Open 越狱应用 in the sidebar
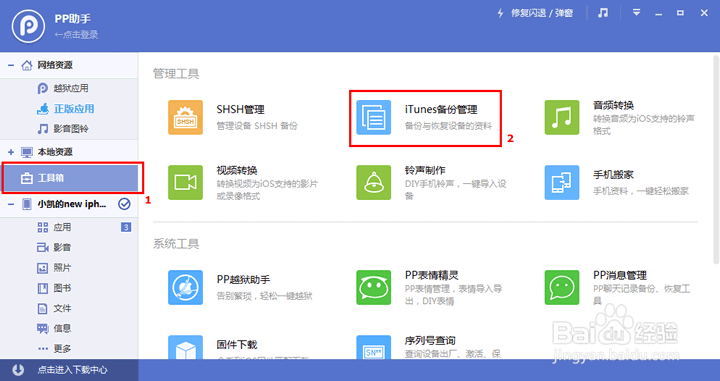Screen dimensions: 720x381 [x=71, y=88]
